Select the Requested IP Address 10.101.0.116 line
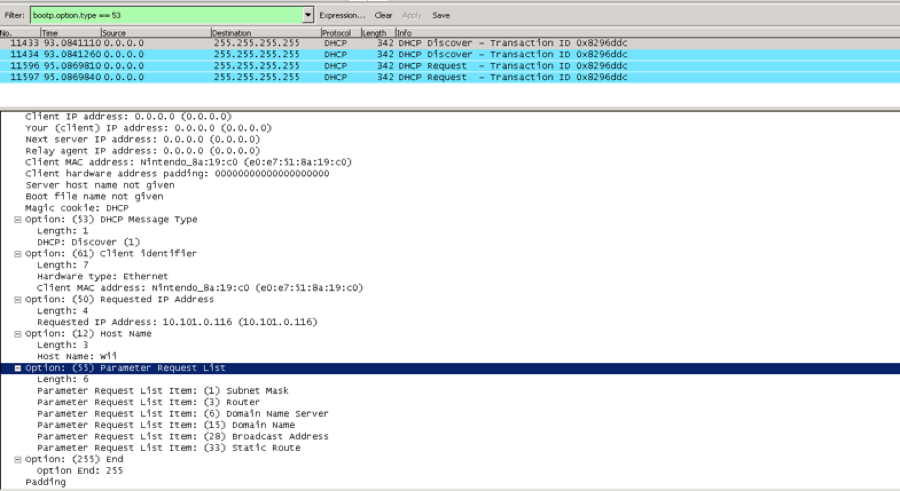This screenshot has width=900, height=491. pos(176,322)
